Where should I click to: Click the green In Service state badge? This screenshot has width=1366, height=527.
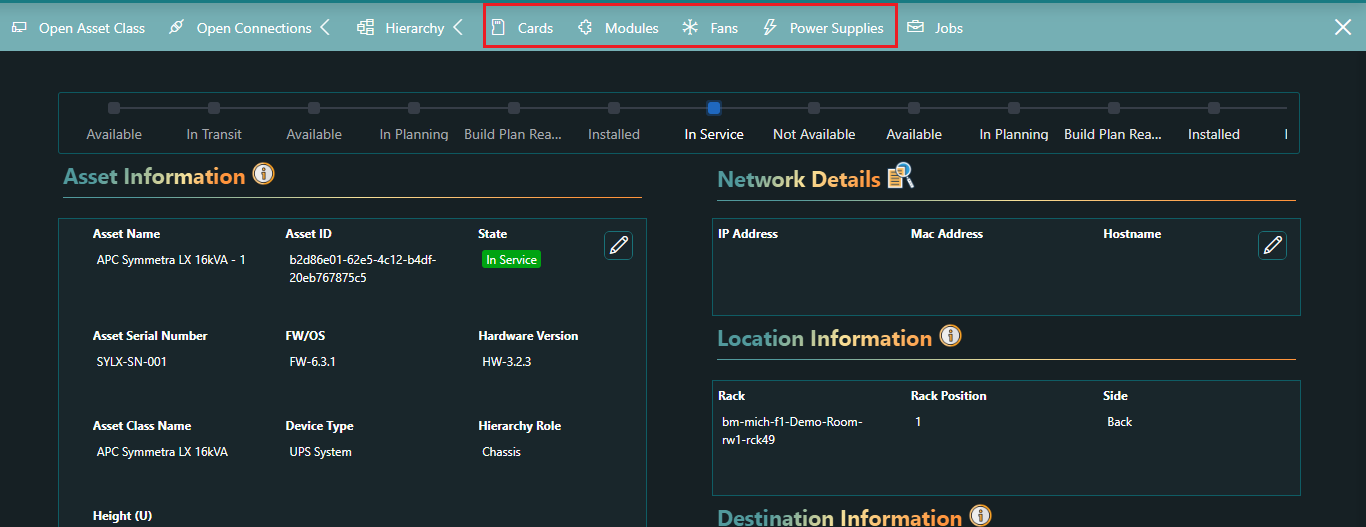(511, 260)
